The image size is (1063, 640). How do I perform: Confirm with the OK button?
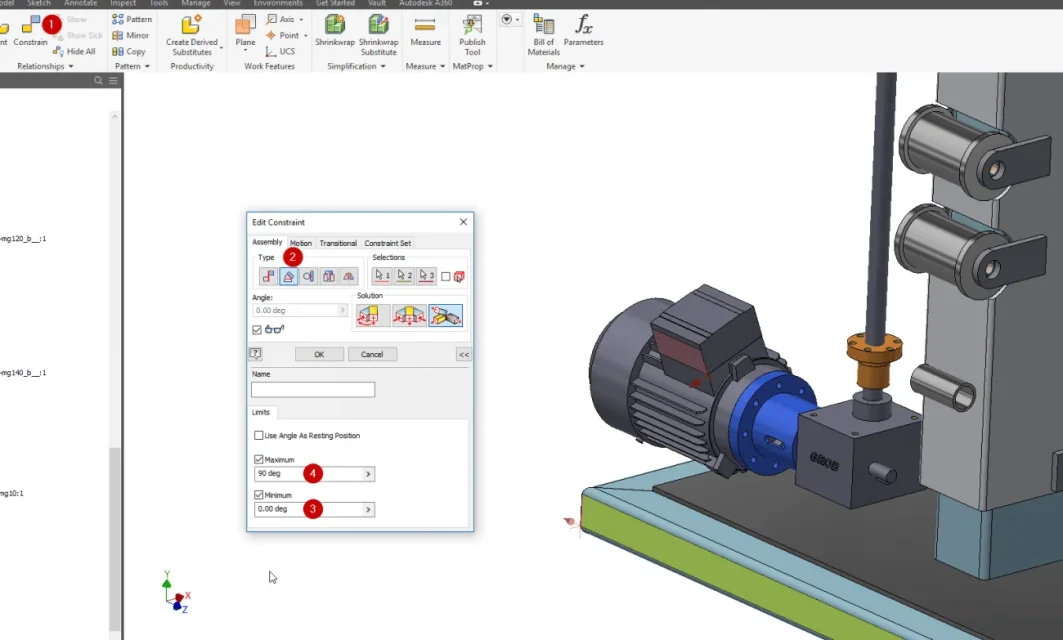[319, 354]
